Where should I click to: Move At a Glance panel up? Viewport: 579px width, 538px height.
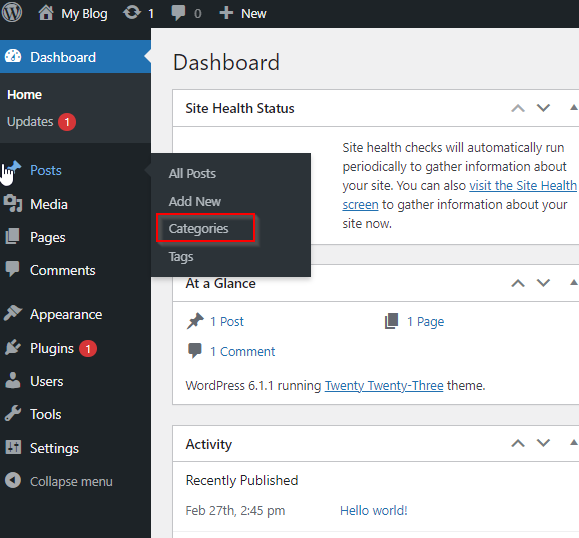(518, 283)
